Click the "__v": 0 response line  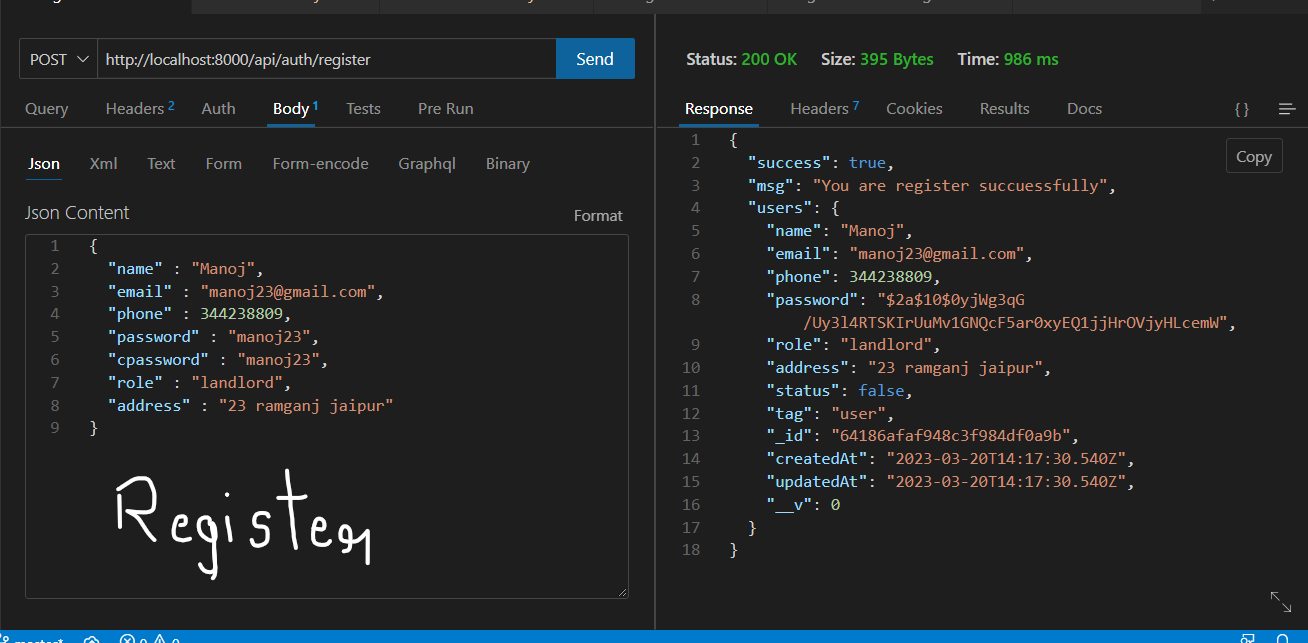click(x=803, y=505)
